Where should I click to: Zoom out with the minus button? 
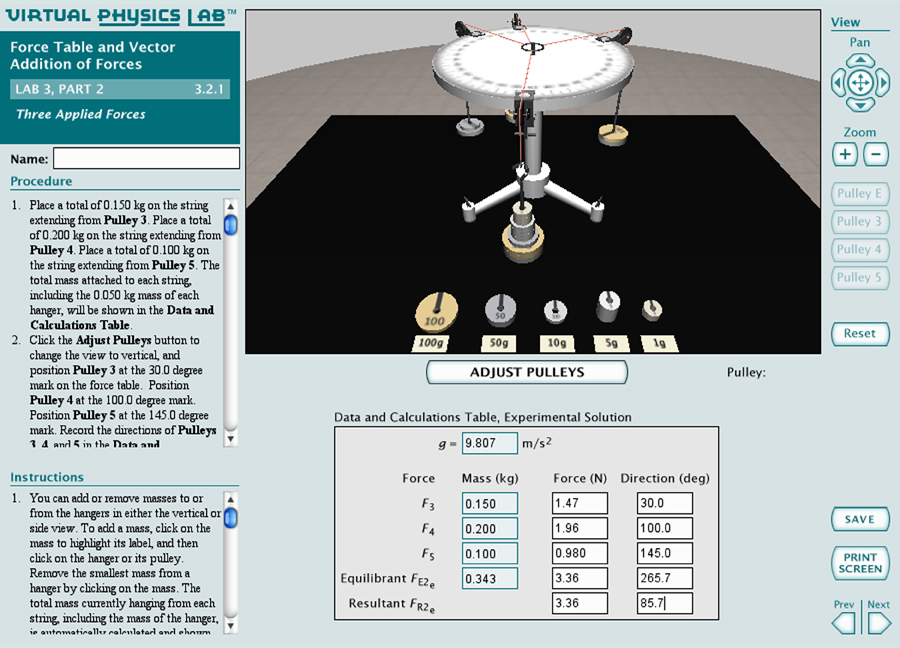(x=875, y=154)
